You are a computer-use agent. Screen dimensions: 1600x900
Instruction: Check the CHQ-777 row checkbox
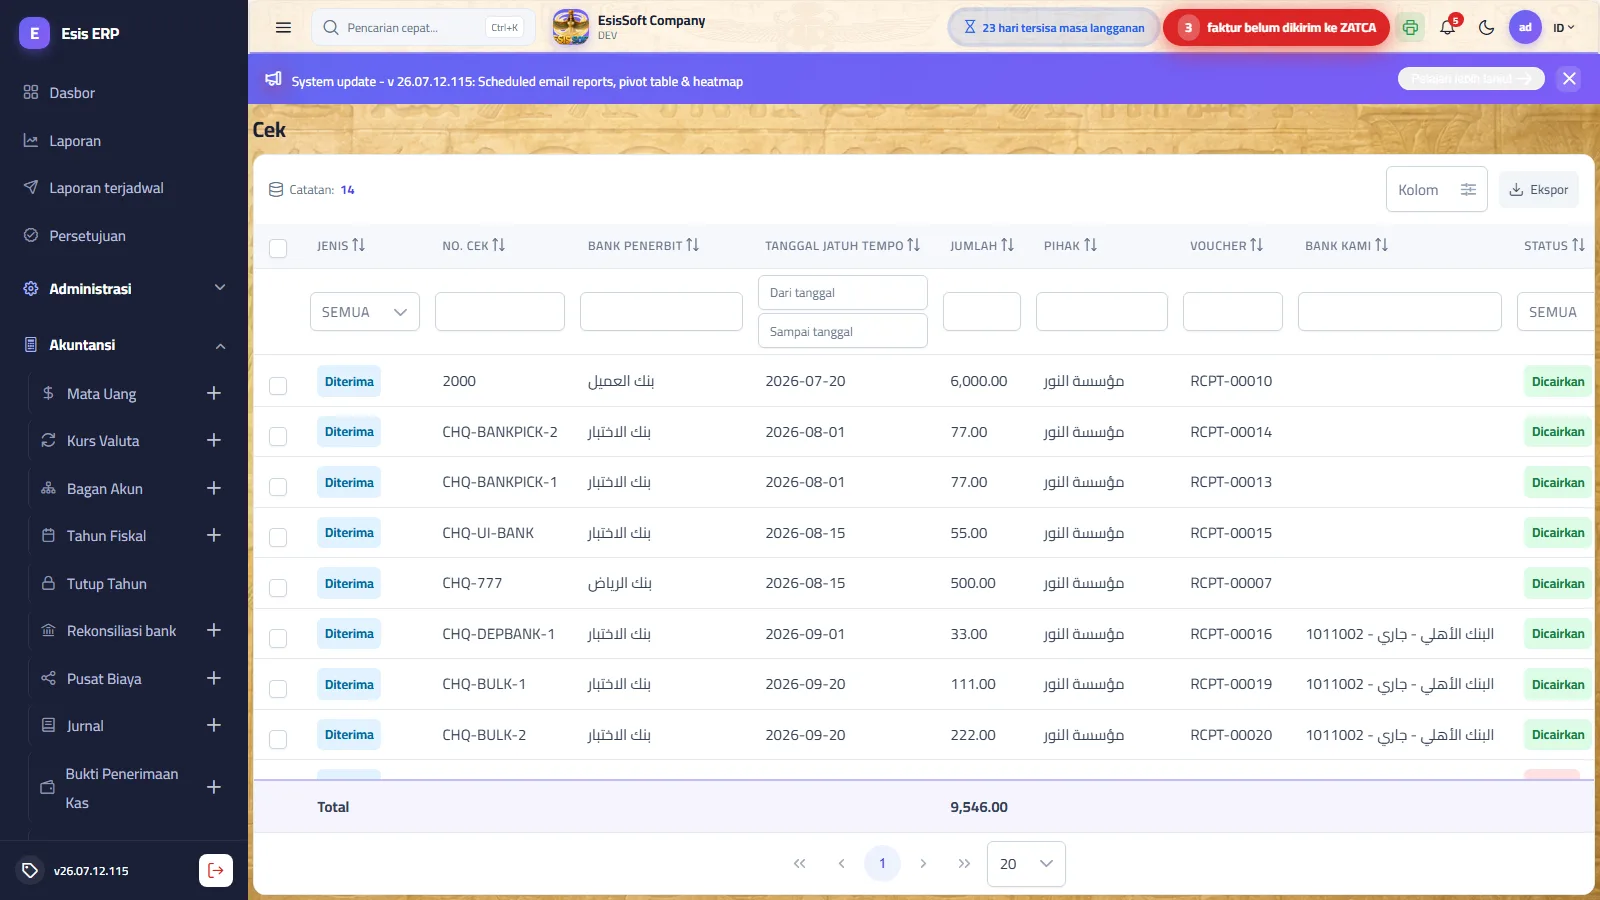click(278, 587)
